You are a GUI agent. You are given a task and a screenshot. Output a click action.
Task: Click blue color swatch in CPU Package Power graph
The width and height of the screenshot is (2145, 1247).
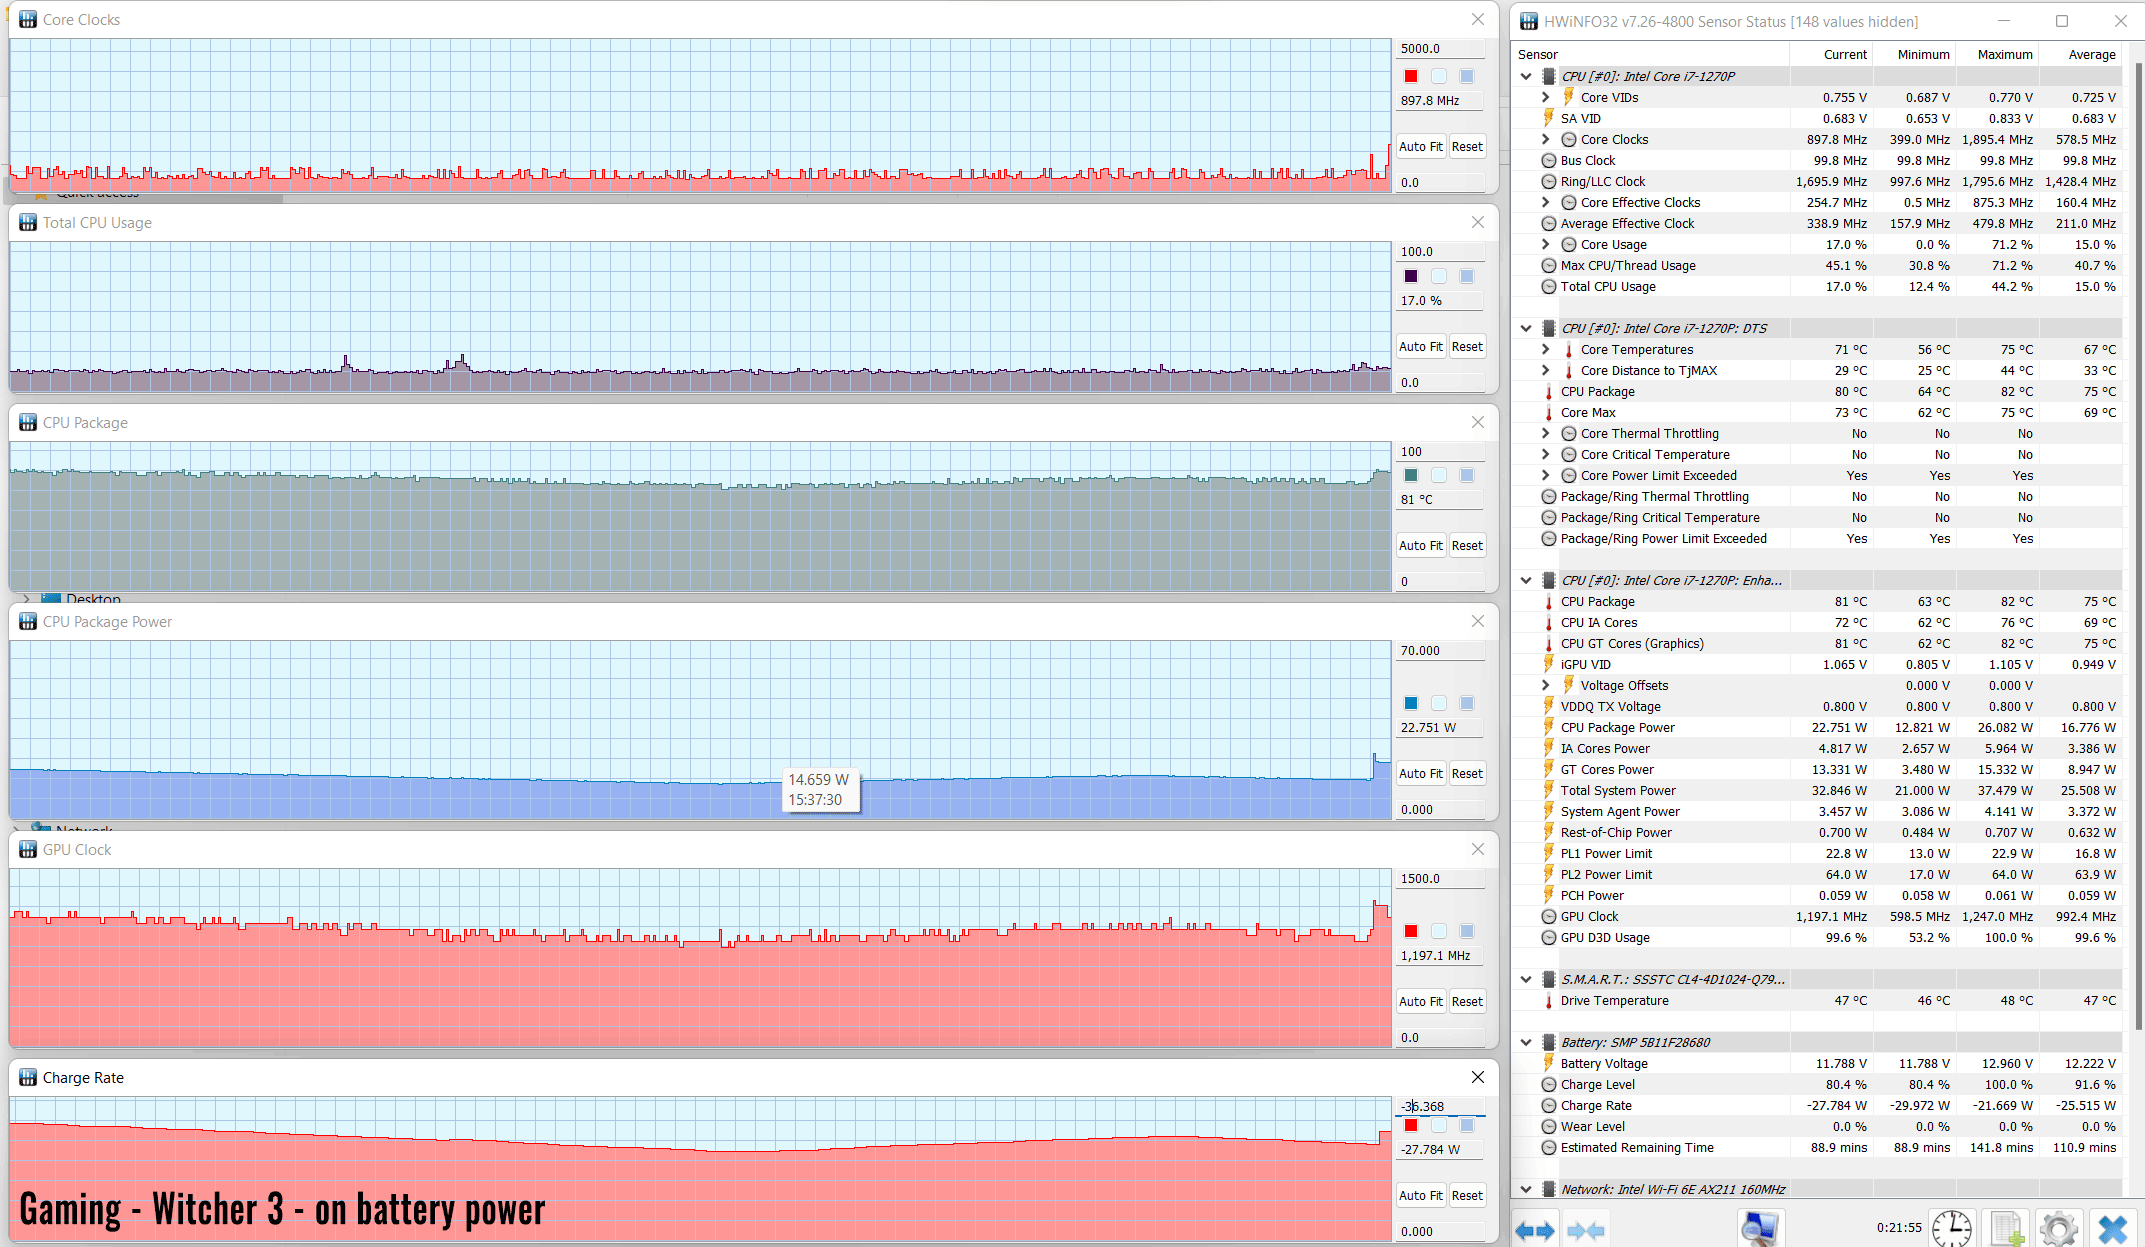pyautogui.click(x=1411, y=703)
